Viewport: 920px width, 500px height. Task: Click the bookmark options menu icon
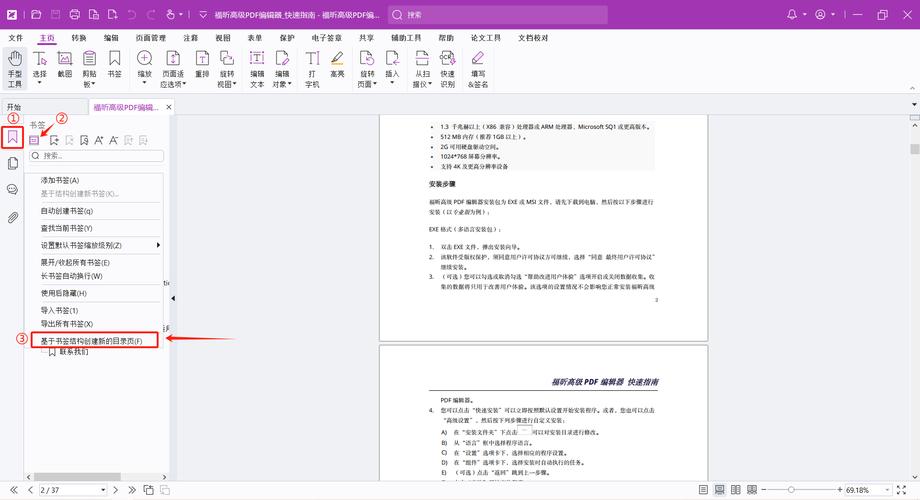pyautogui.click(x=35, y=140)
